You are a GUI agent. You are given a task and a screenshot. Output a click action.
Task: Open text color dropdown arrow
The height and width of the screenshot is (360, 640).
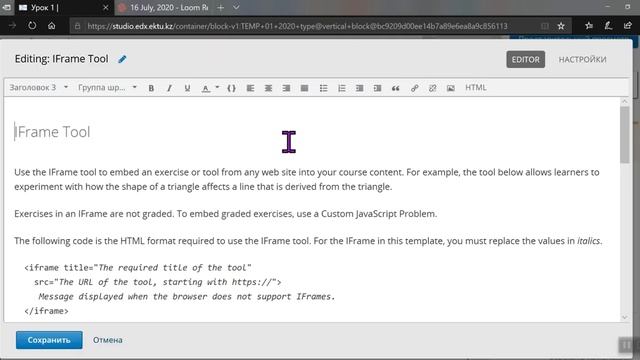click(217, 87)
